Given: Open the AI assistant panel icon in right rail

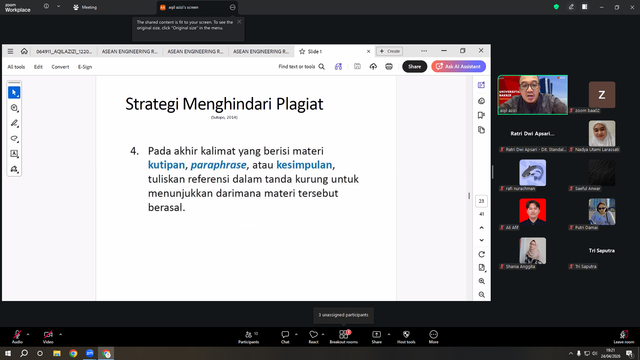Looking at the screenshot, I should (481, 85).
